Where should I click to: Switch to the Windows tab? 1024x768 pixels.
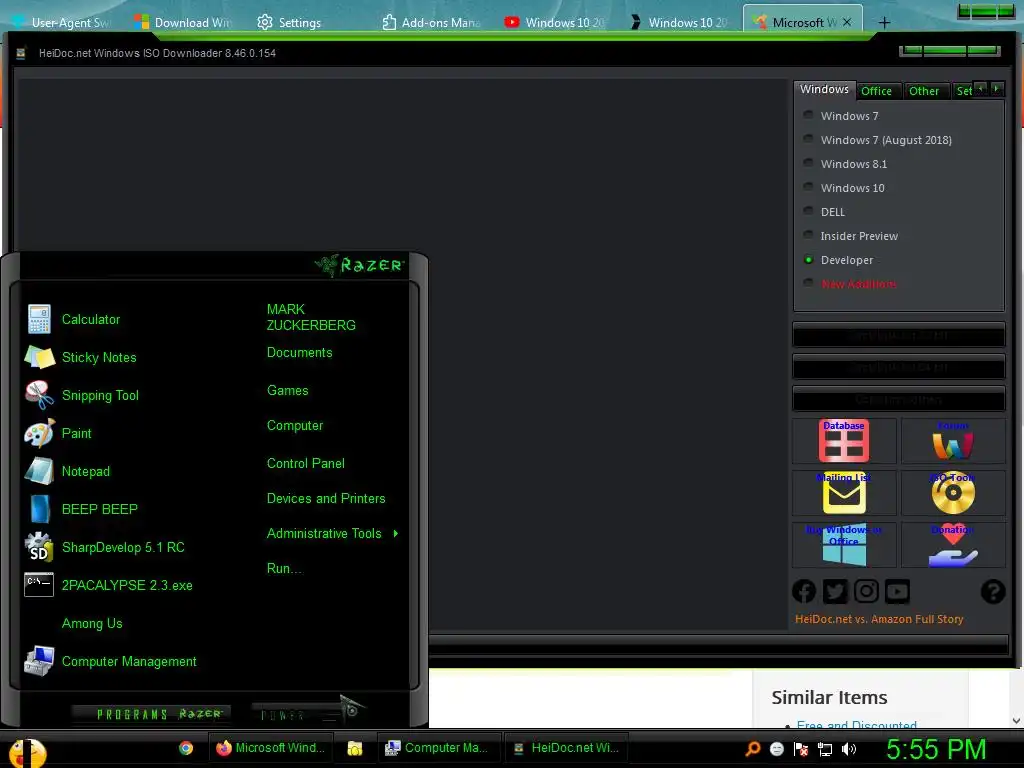point(824,89)
